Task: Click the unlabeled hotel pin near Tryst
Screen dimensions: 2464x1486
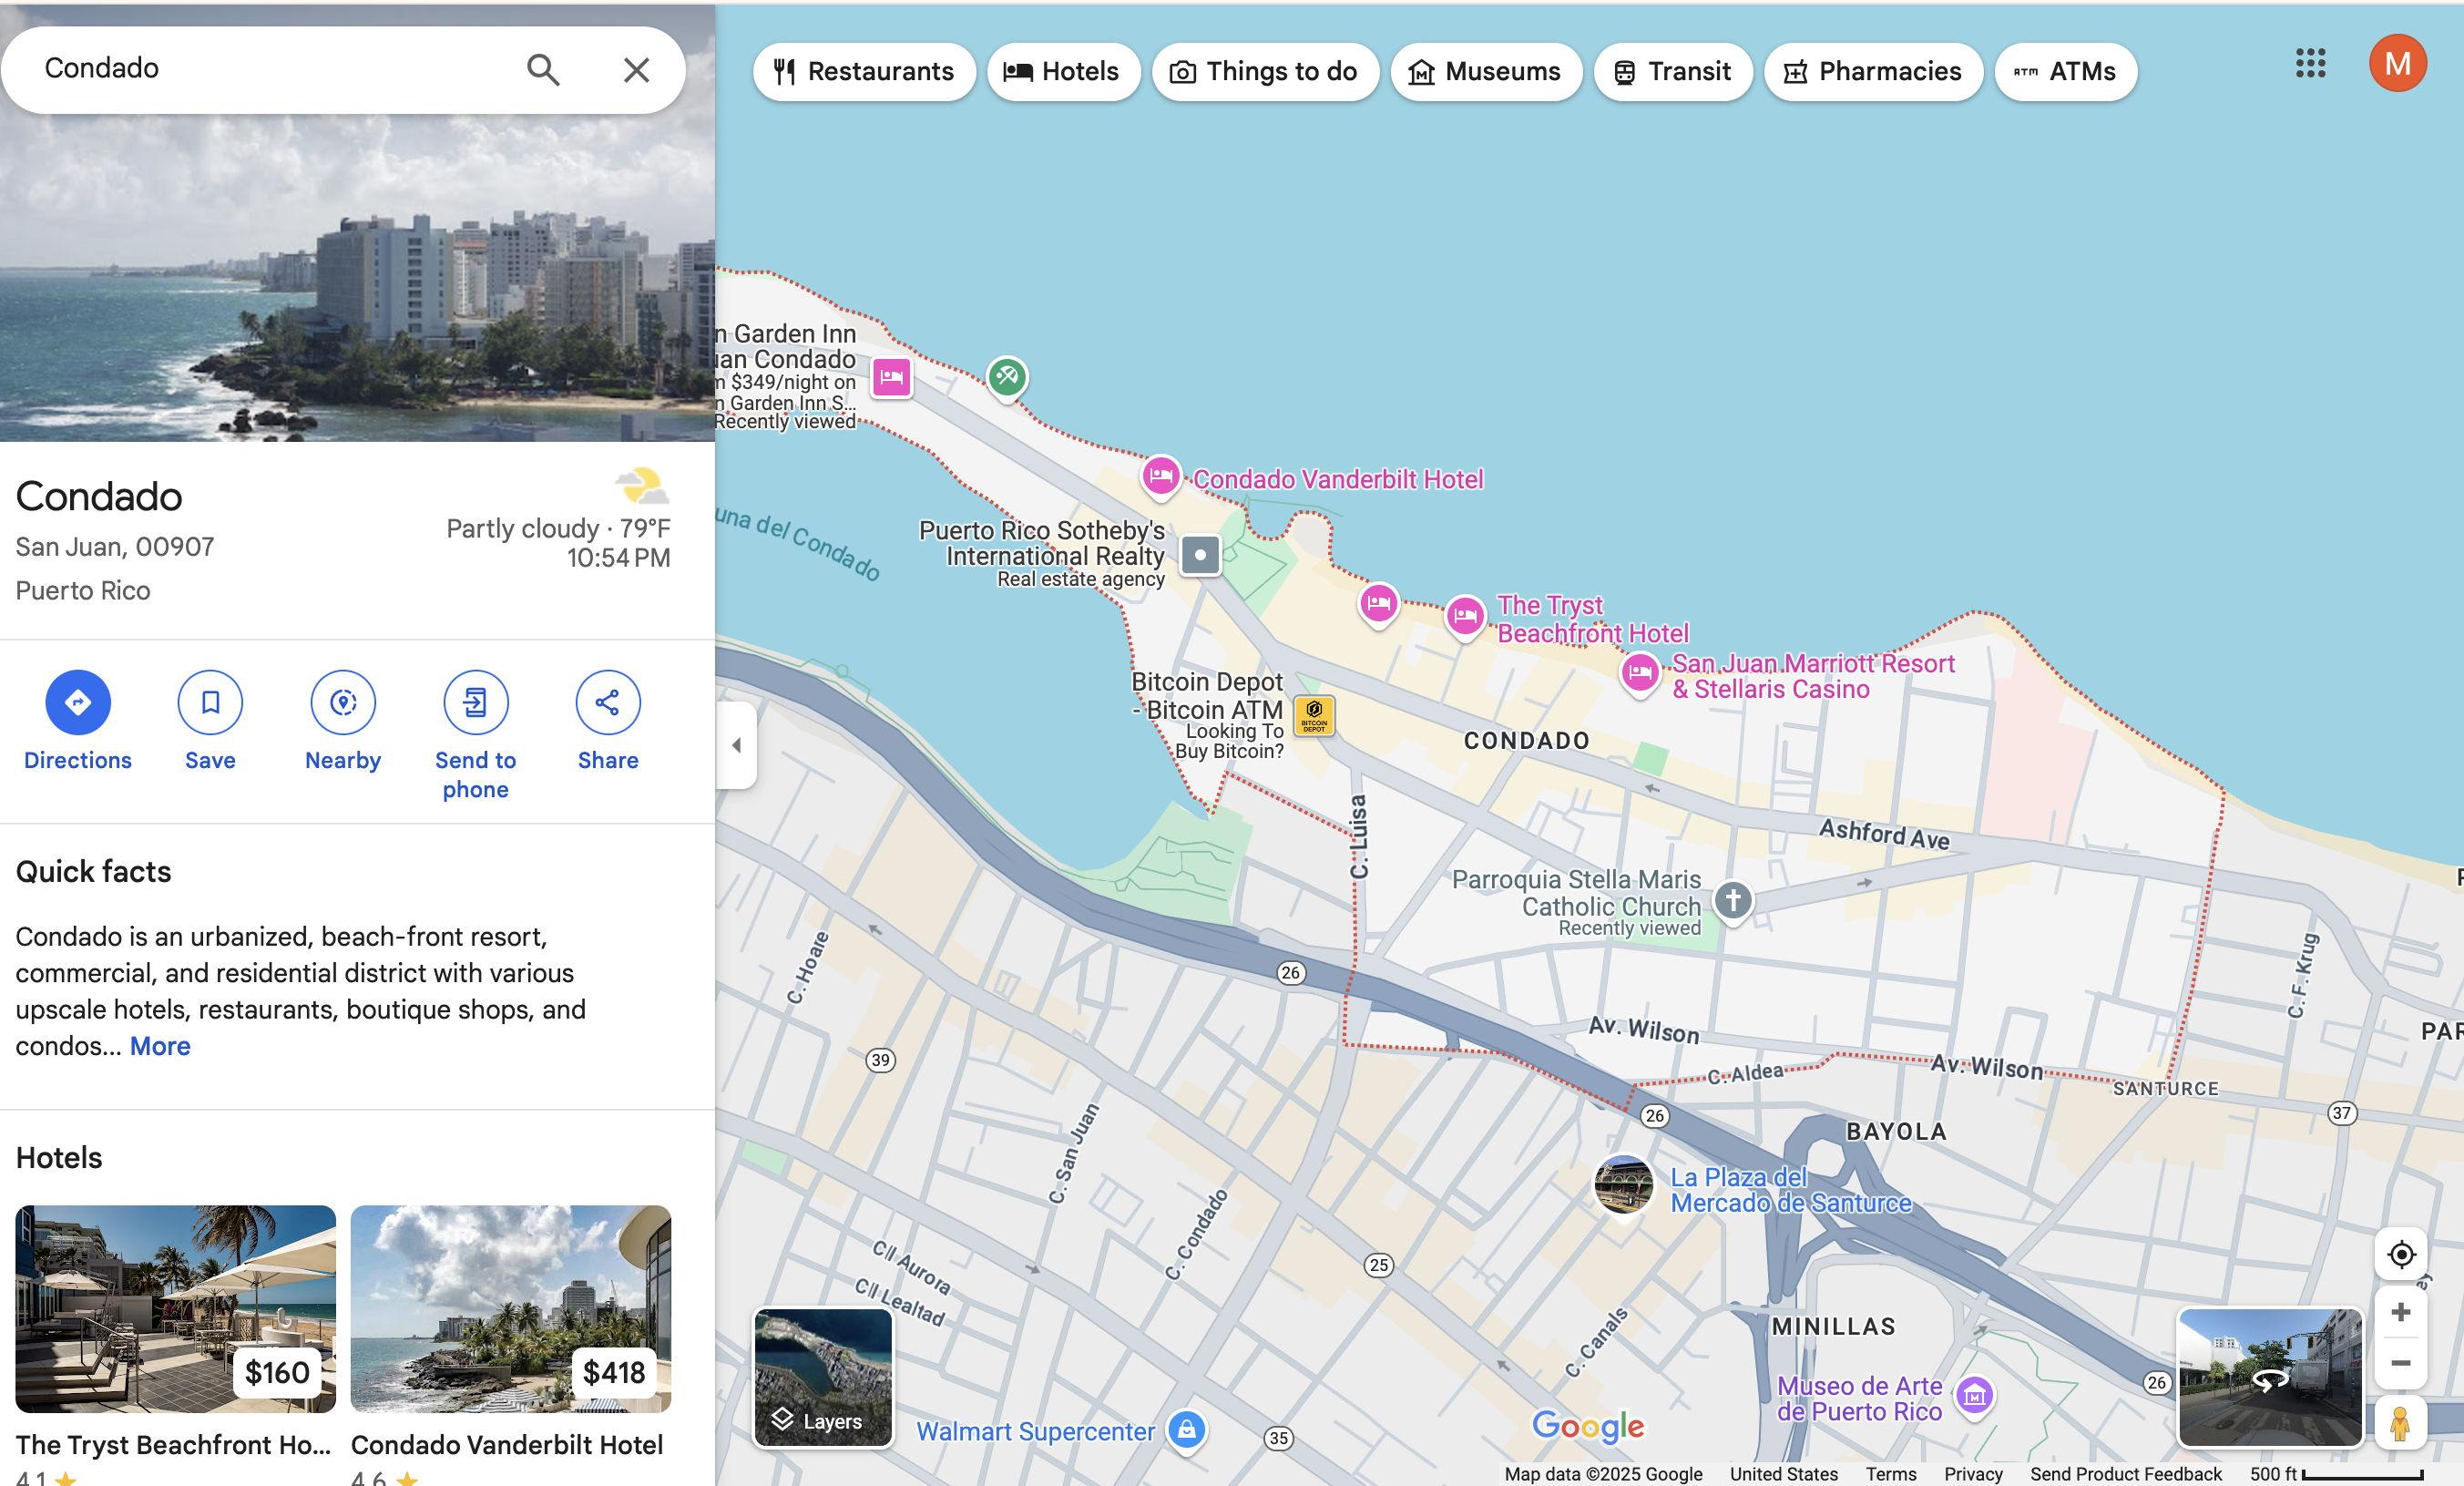Action: 1378,605
